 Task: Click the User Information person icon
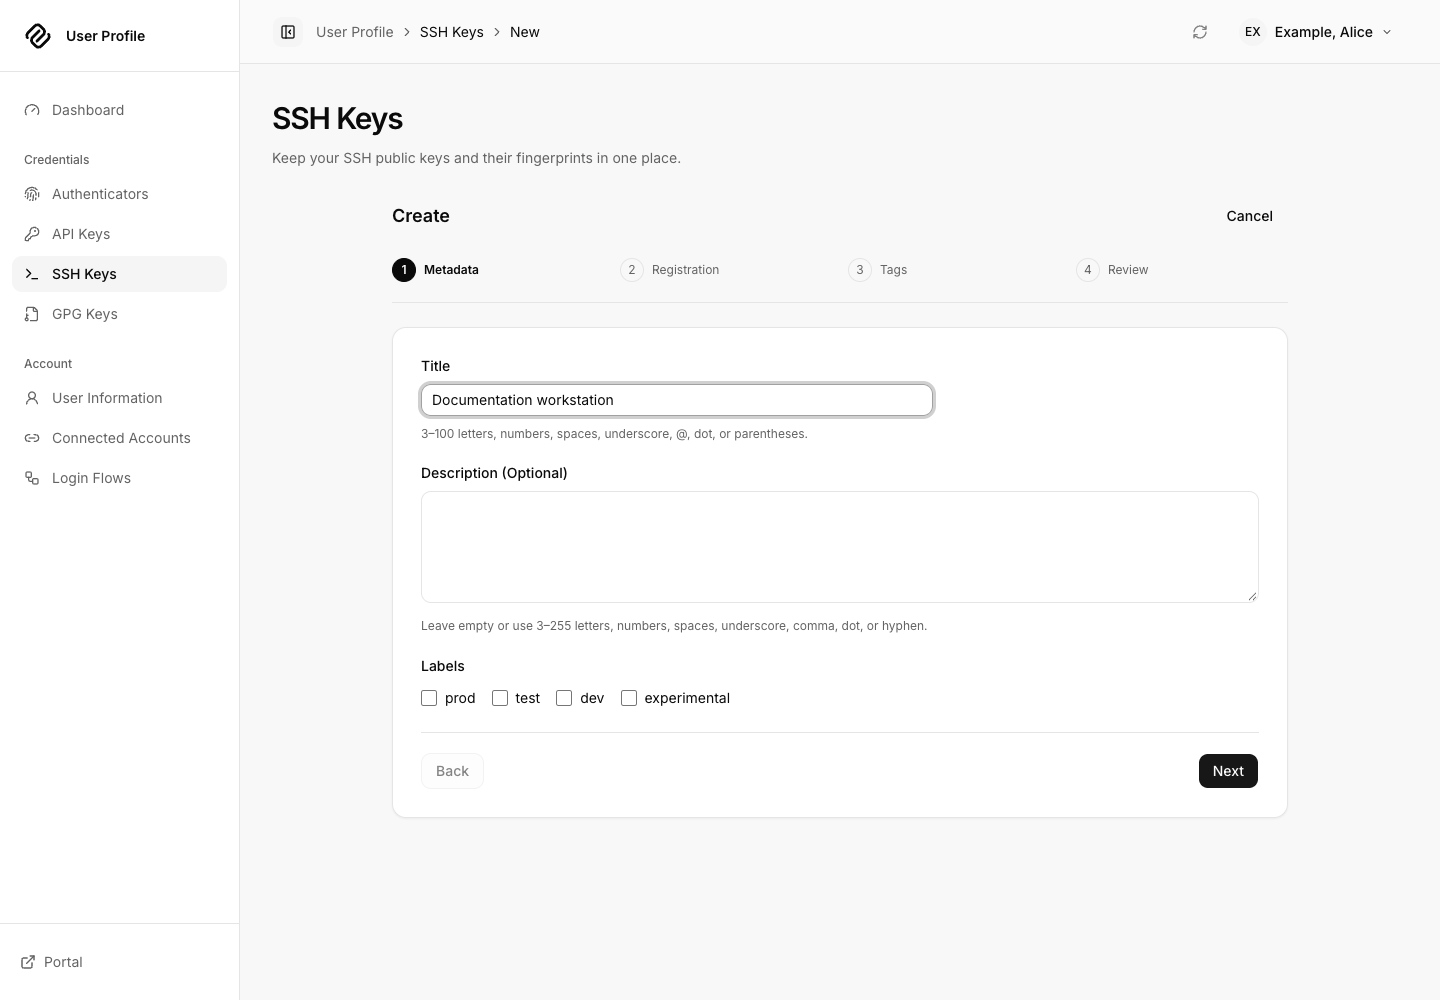[32, 398]
